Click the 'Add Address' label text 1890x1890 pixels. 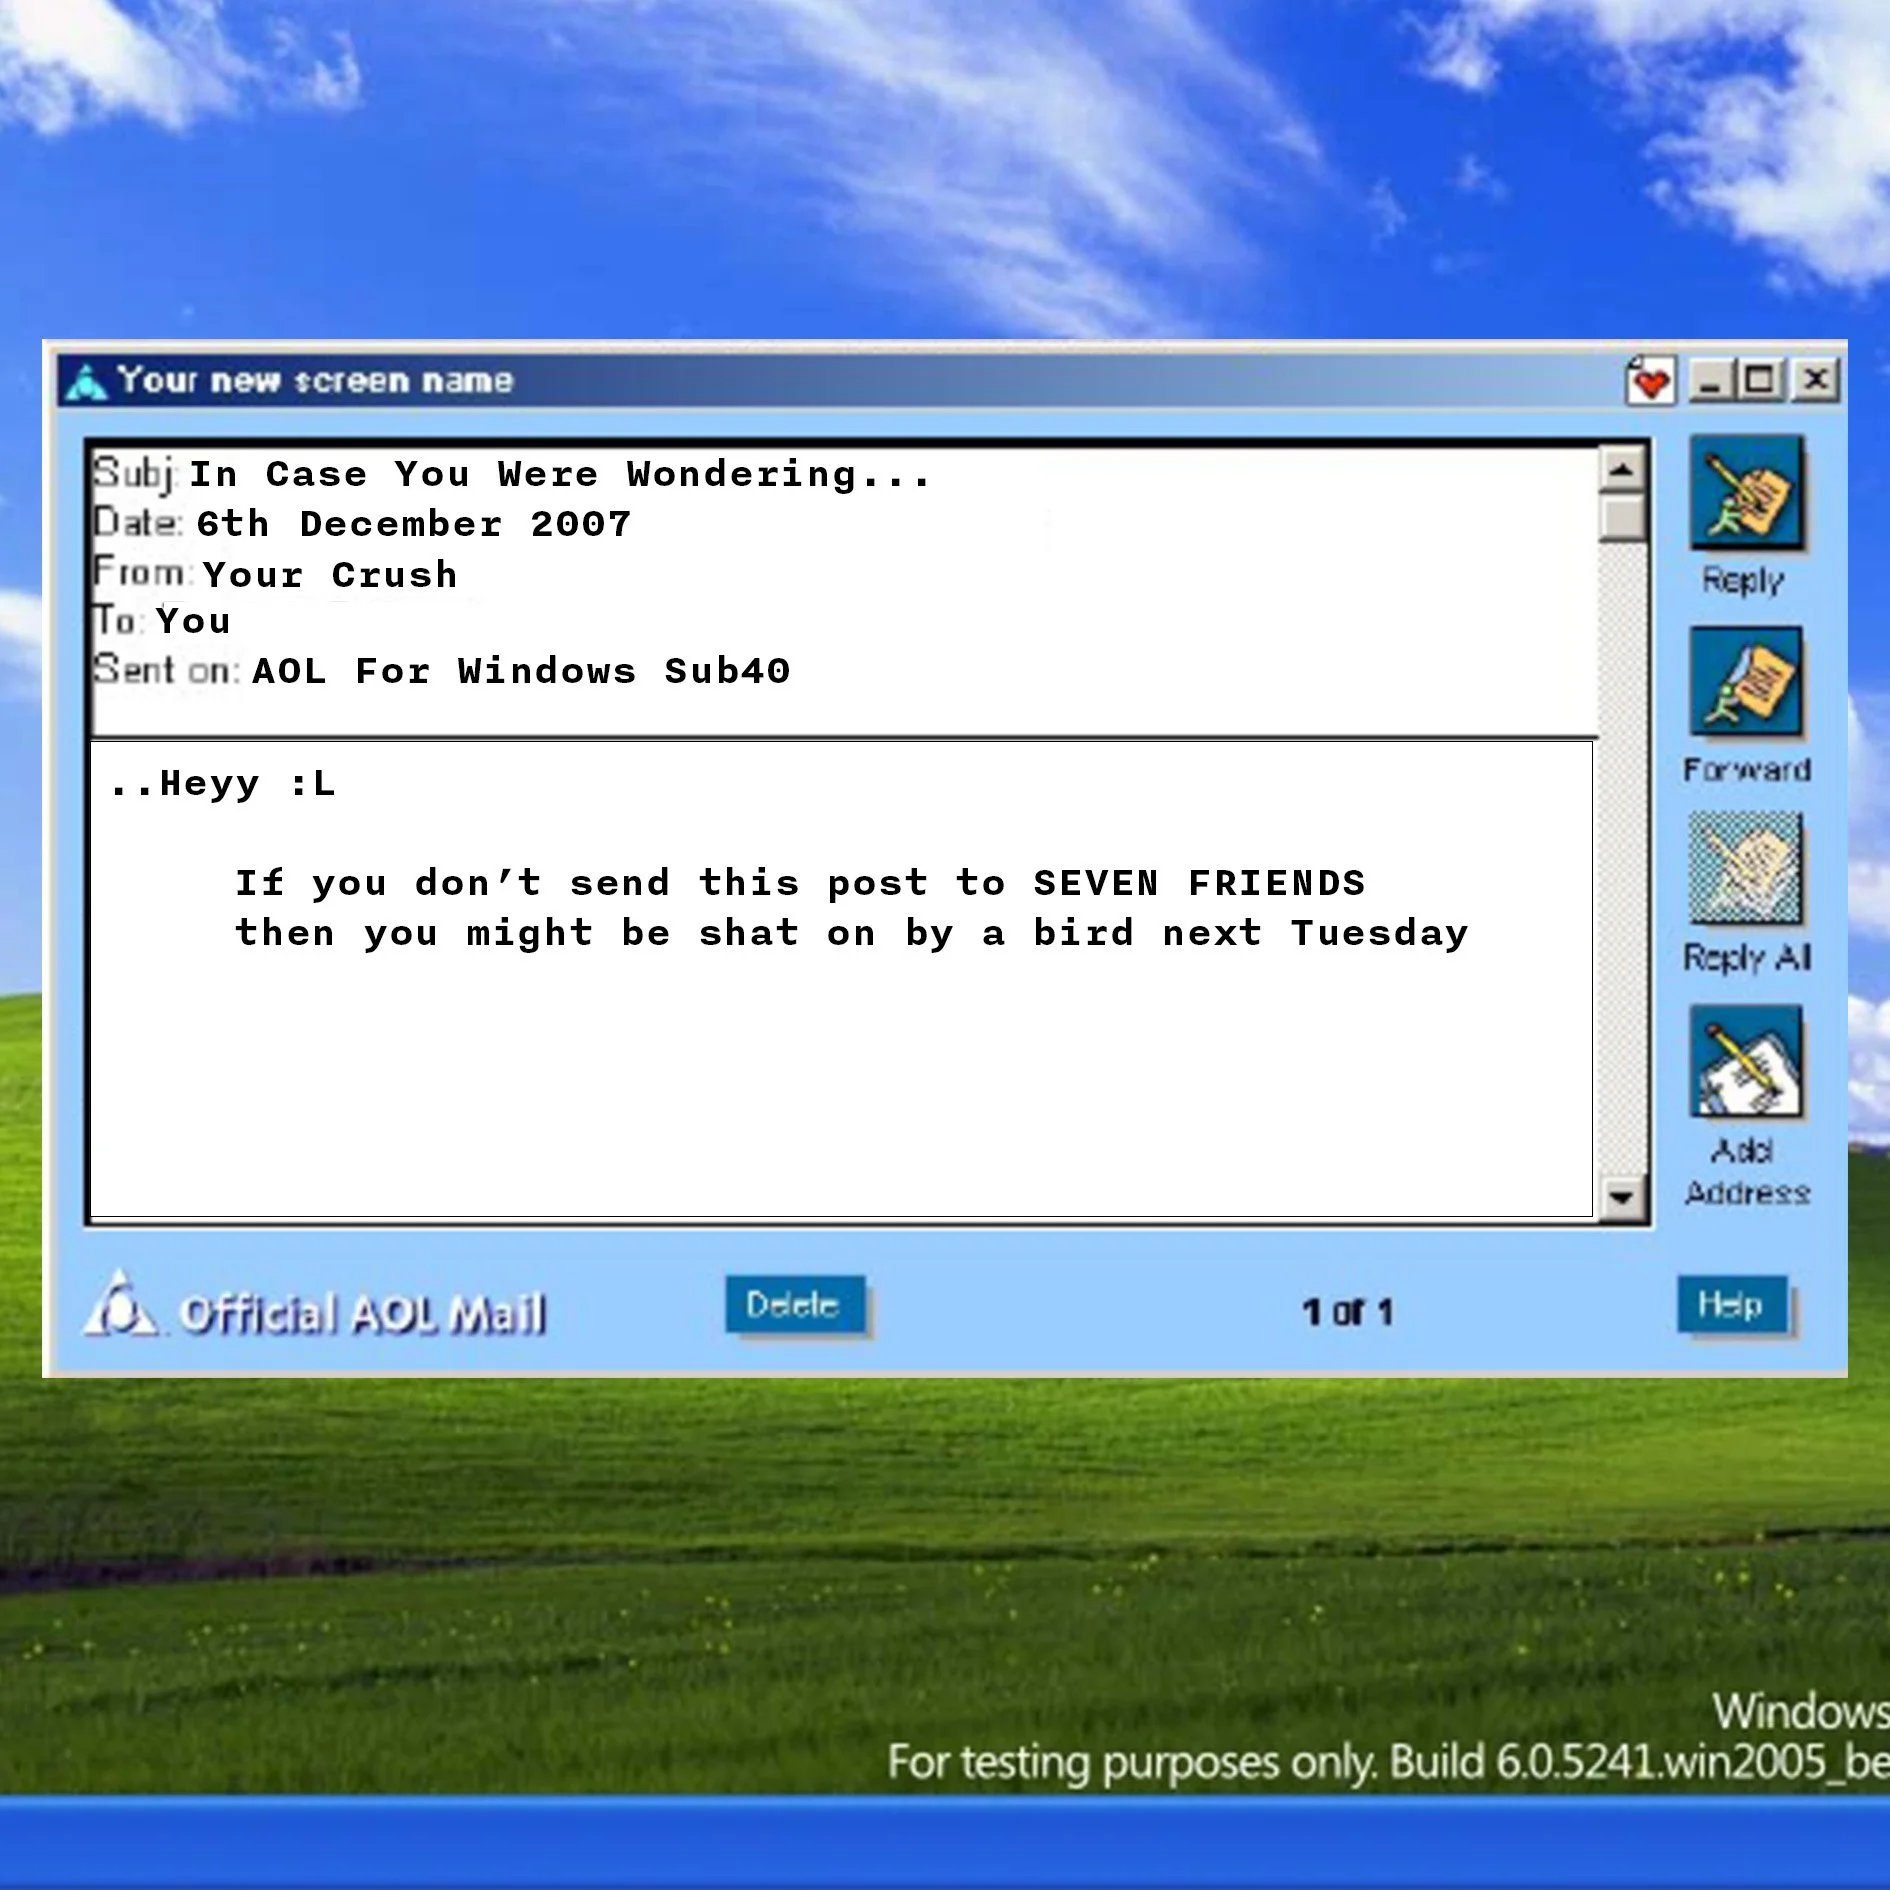(x=1747, y=1172)
